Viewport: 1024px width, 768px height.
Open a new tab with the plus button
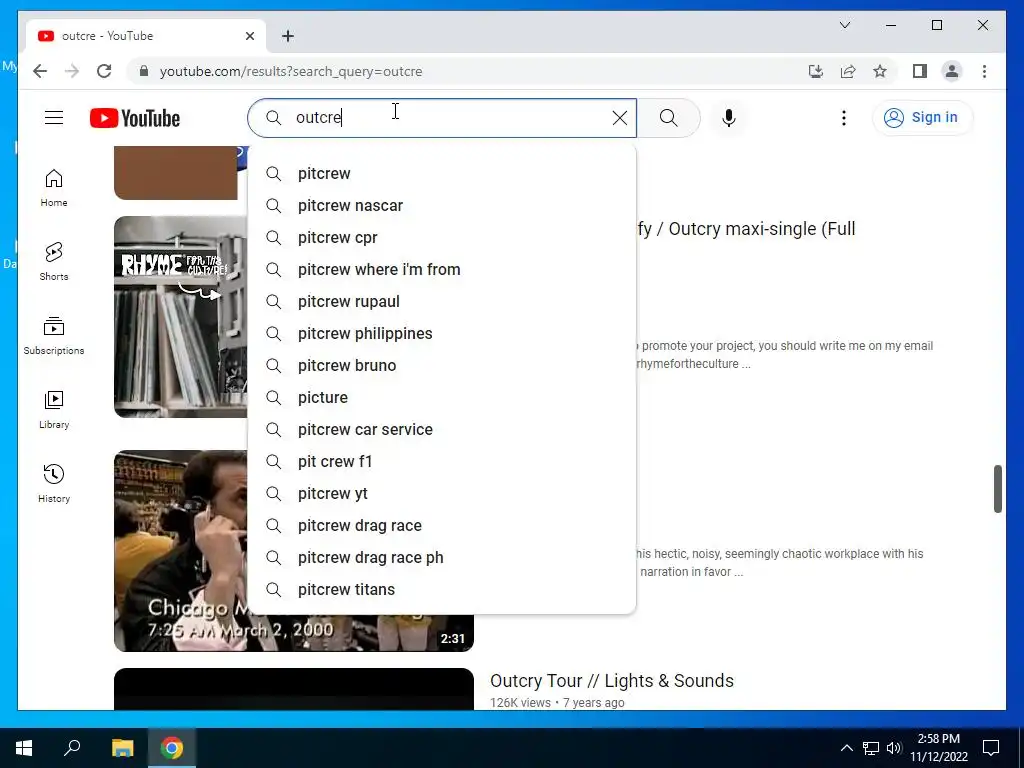click(287, 36)
